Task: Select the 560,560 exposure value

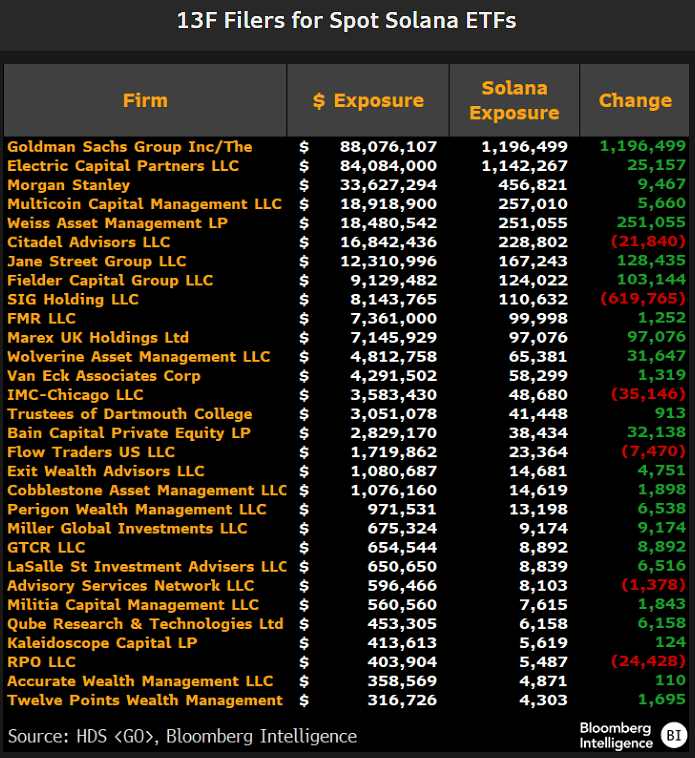Action: pos(402,605)
